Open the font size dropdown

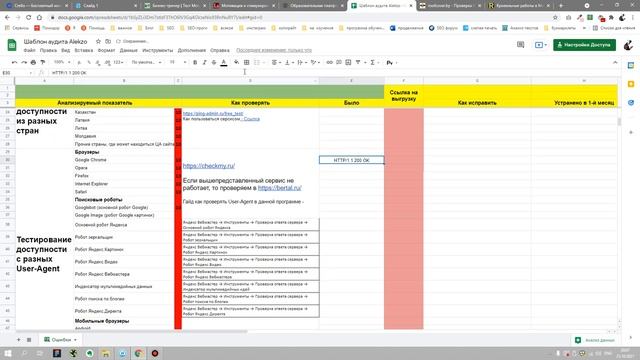(178, 62)
